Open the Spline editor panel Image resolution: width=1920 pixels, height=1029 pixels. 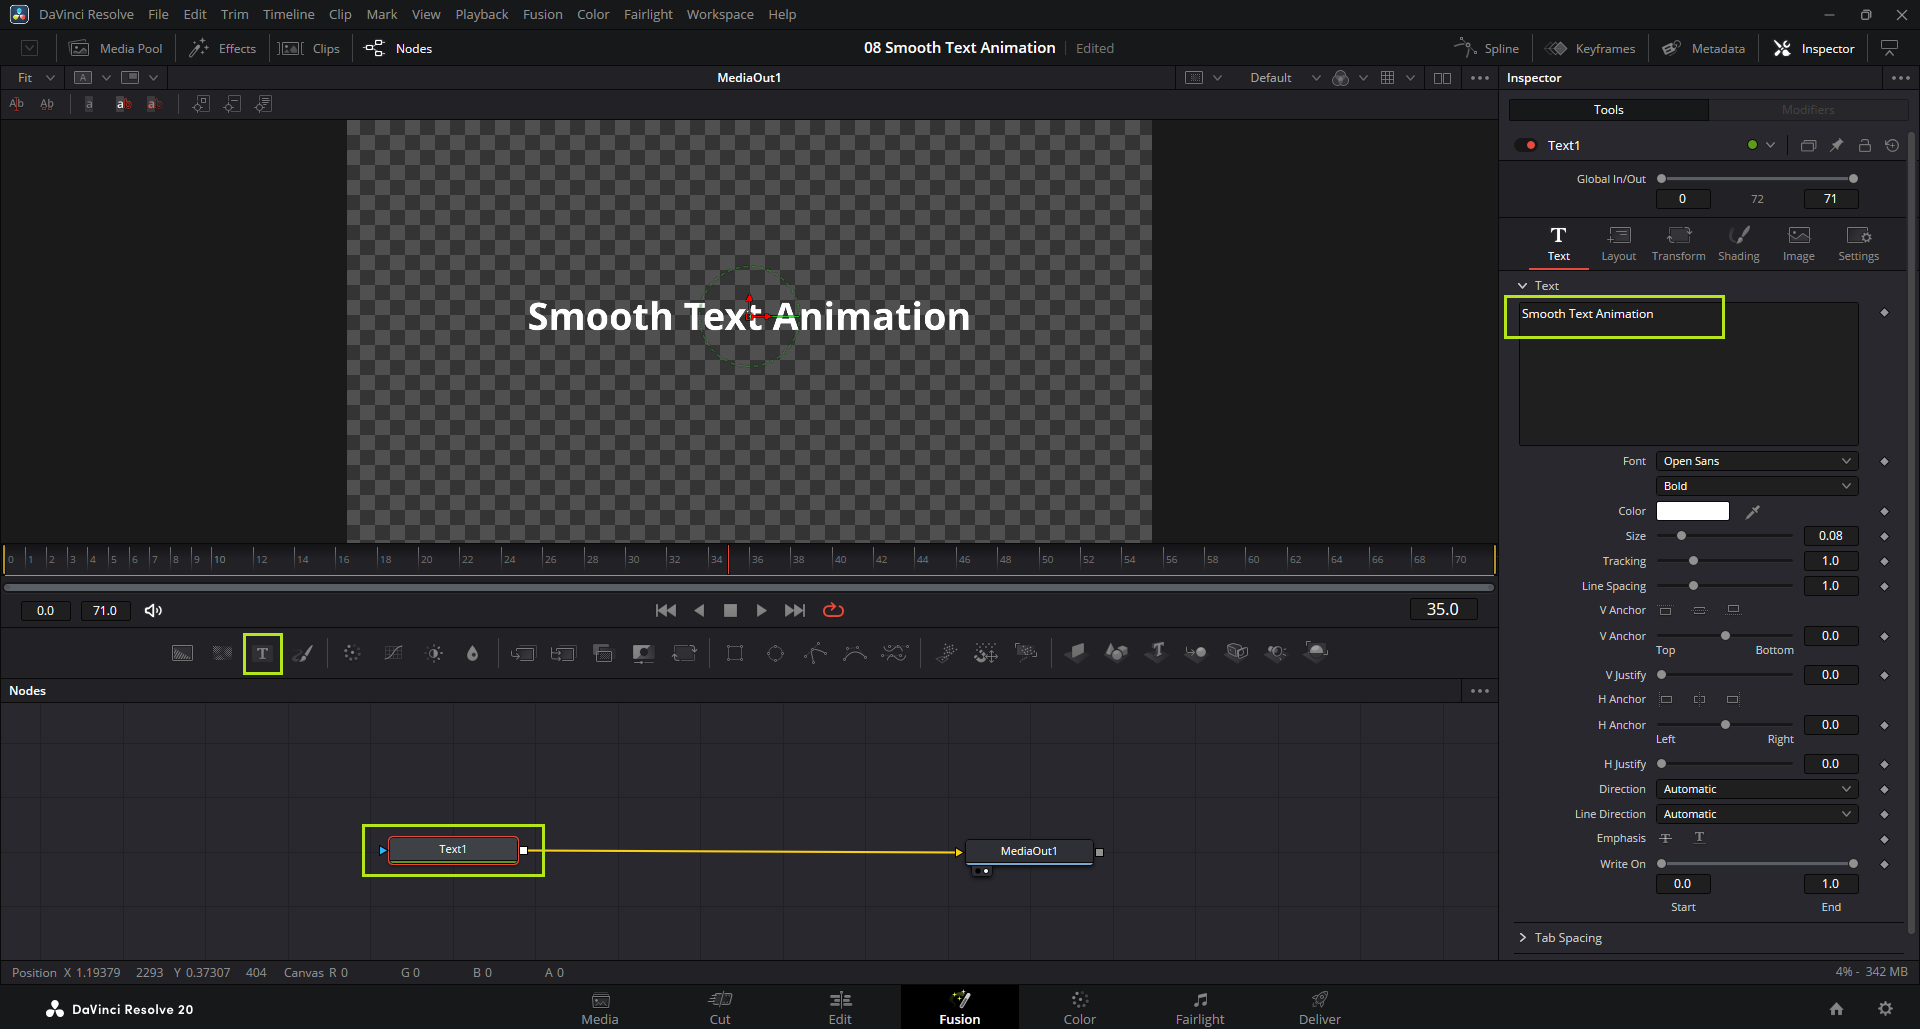pyautogui.click(x=1487, y=48)
